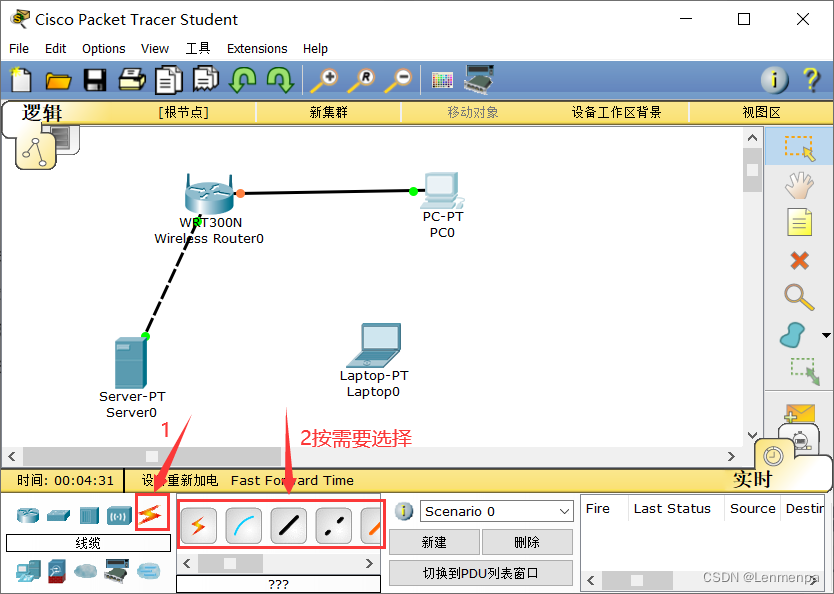Click the 新建 scenario button
This screenshot has height=594, width=834.
[x=434, y=542]
